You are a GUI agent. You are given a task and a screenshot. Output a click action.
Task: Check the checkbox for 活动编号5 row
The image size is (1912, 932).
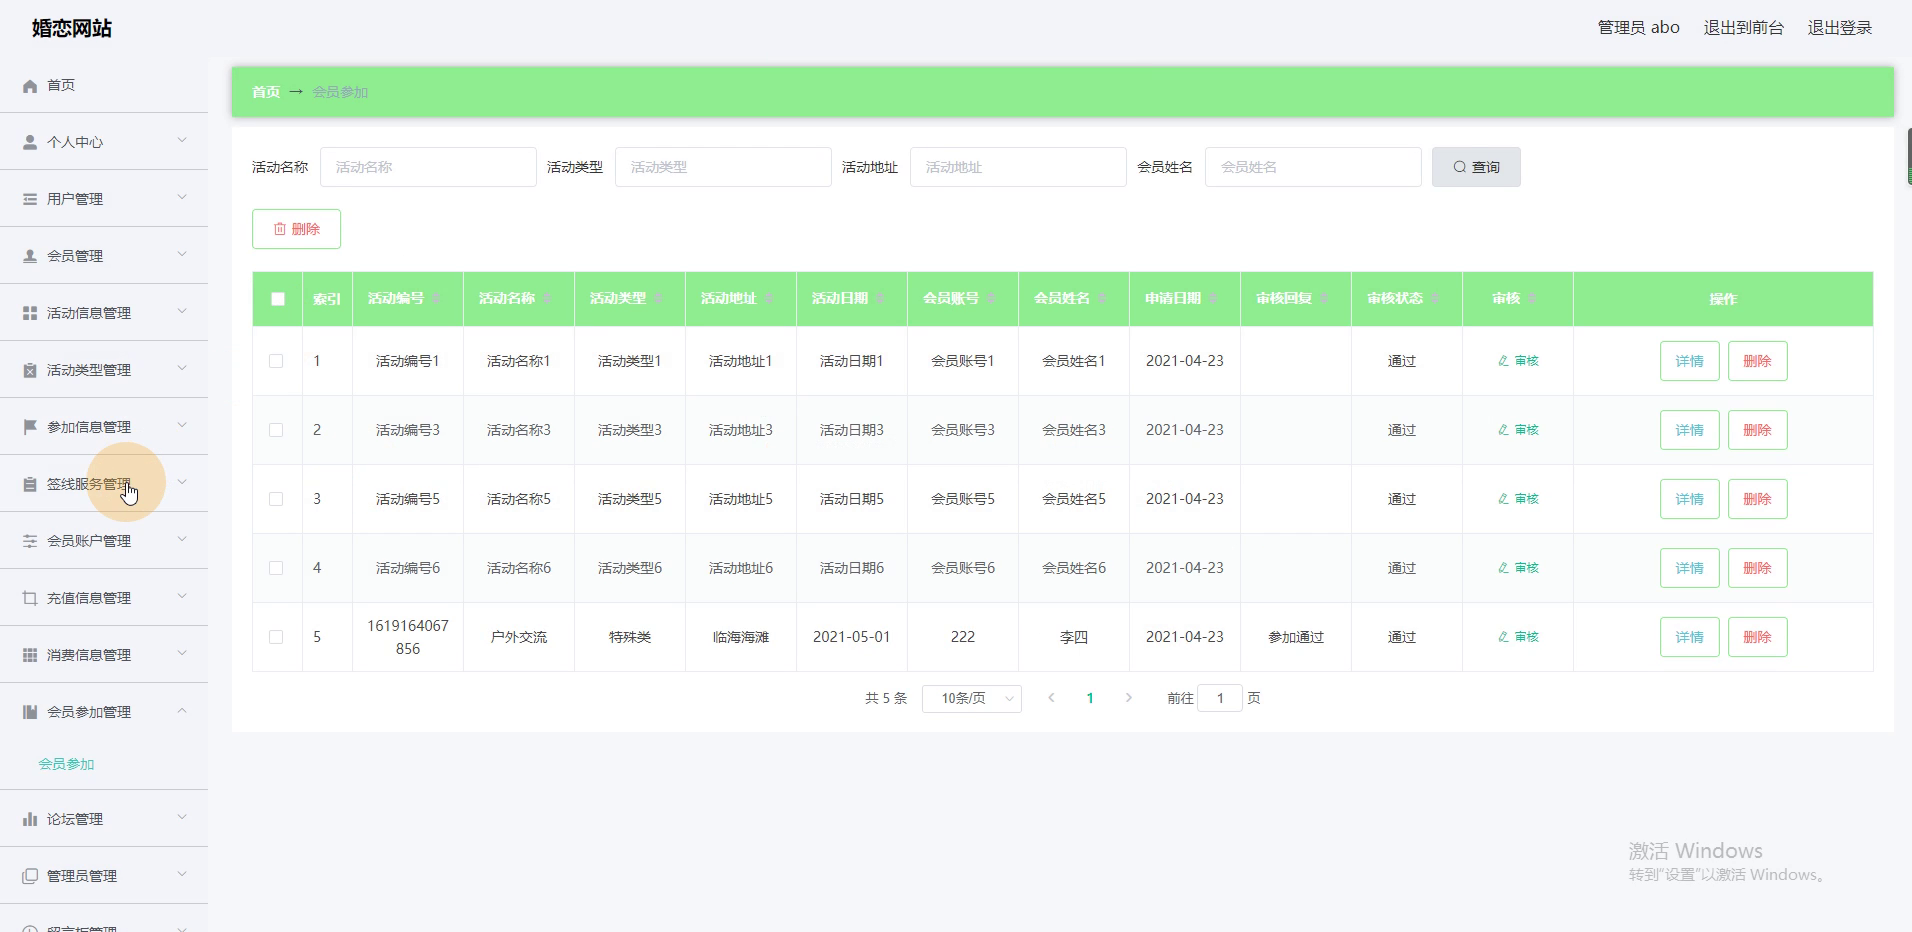276,499
